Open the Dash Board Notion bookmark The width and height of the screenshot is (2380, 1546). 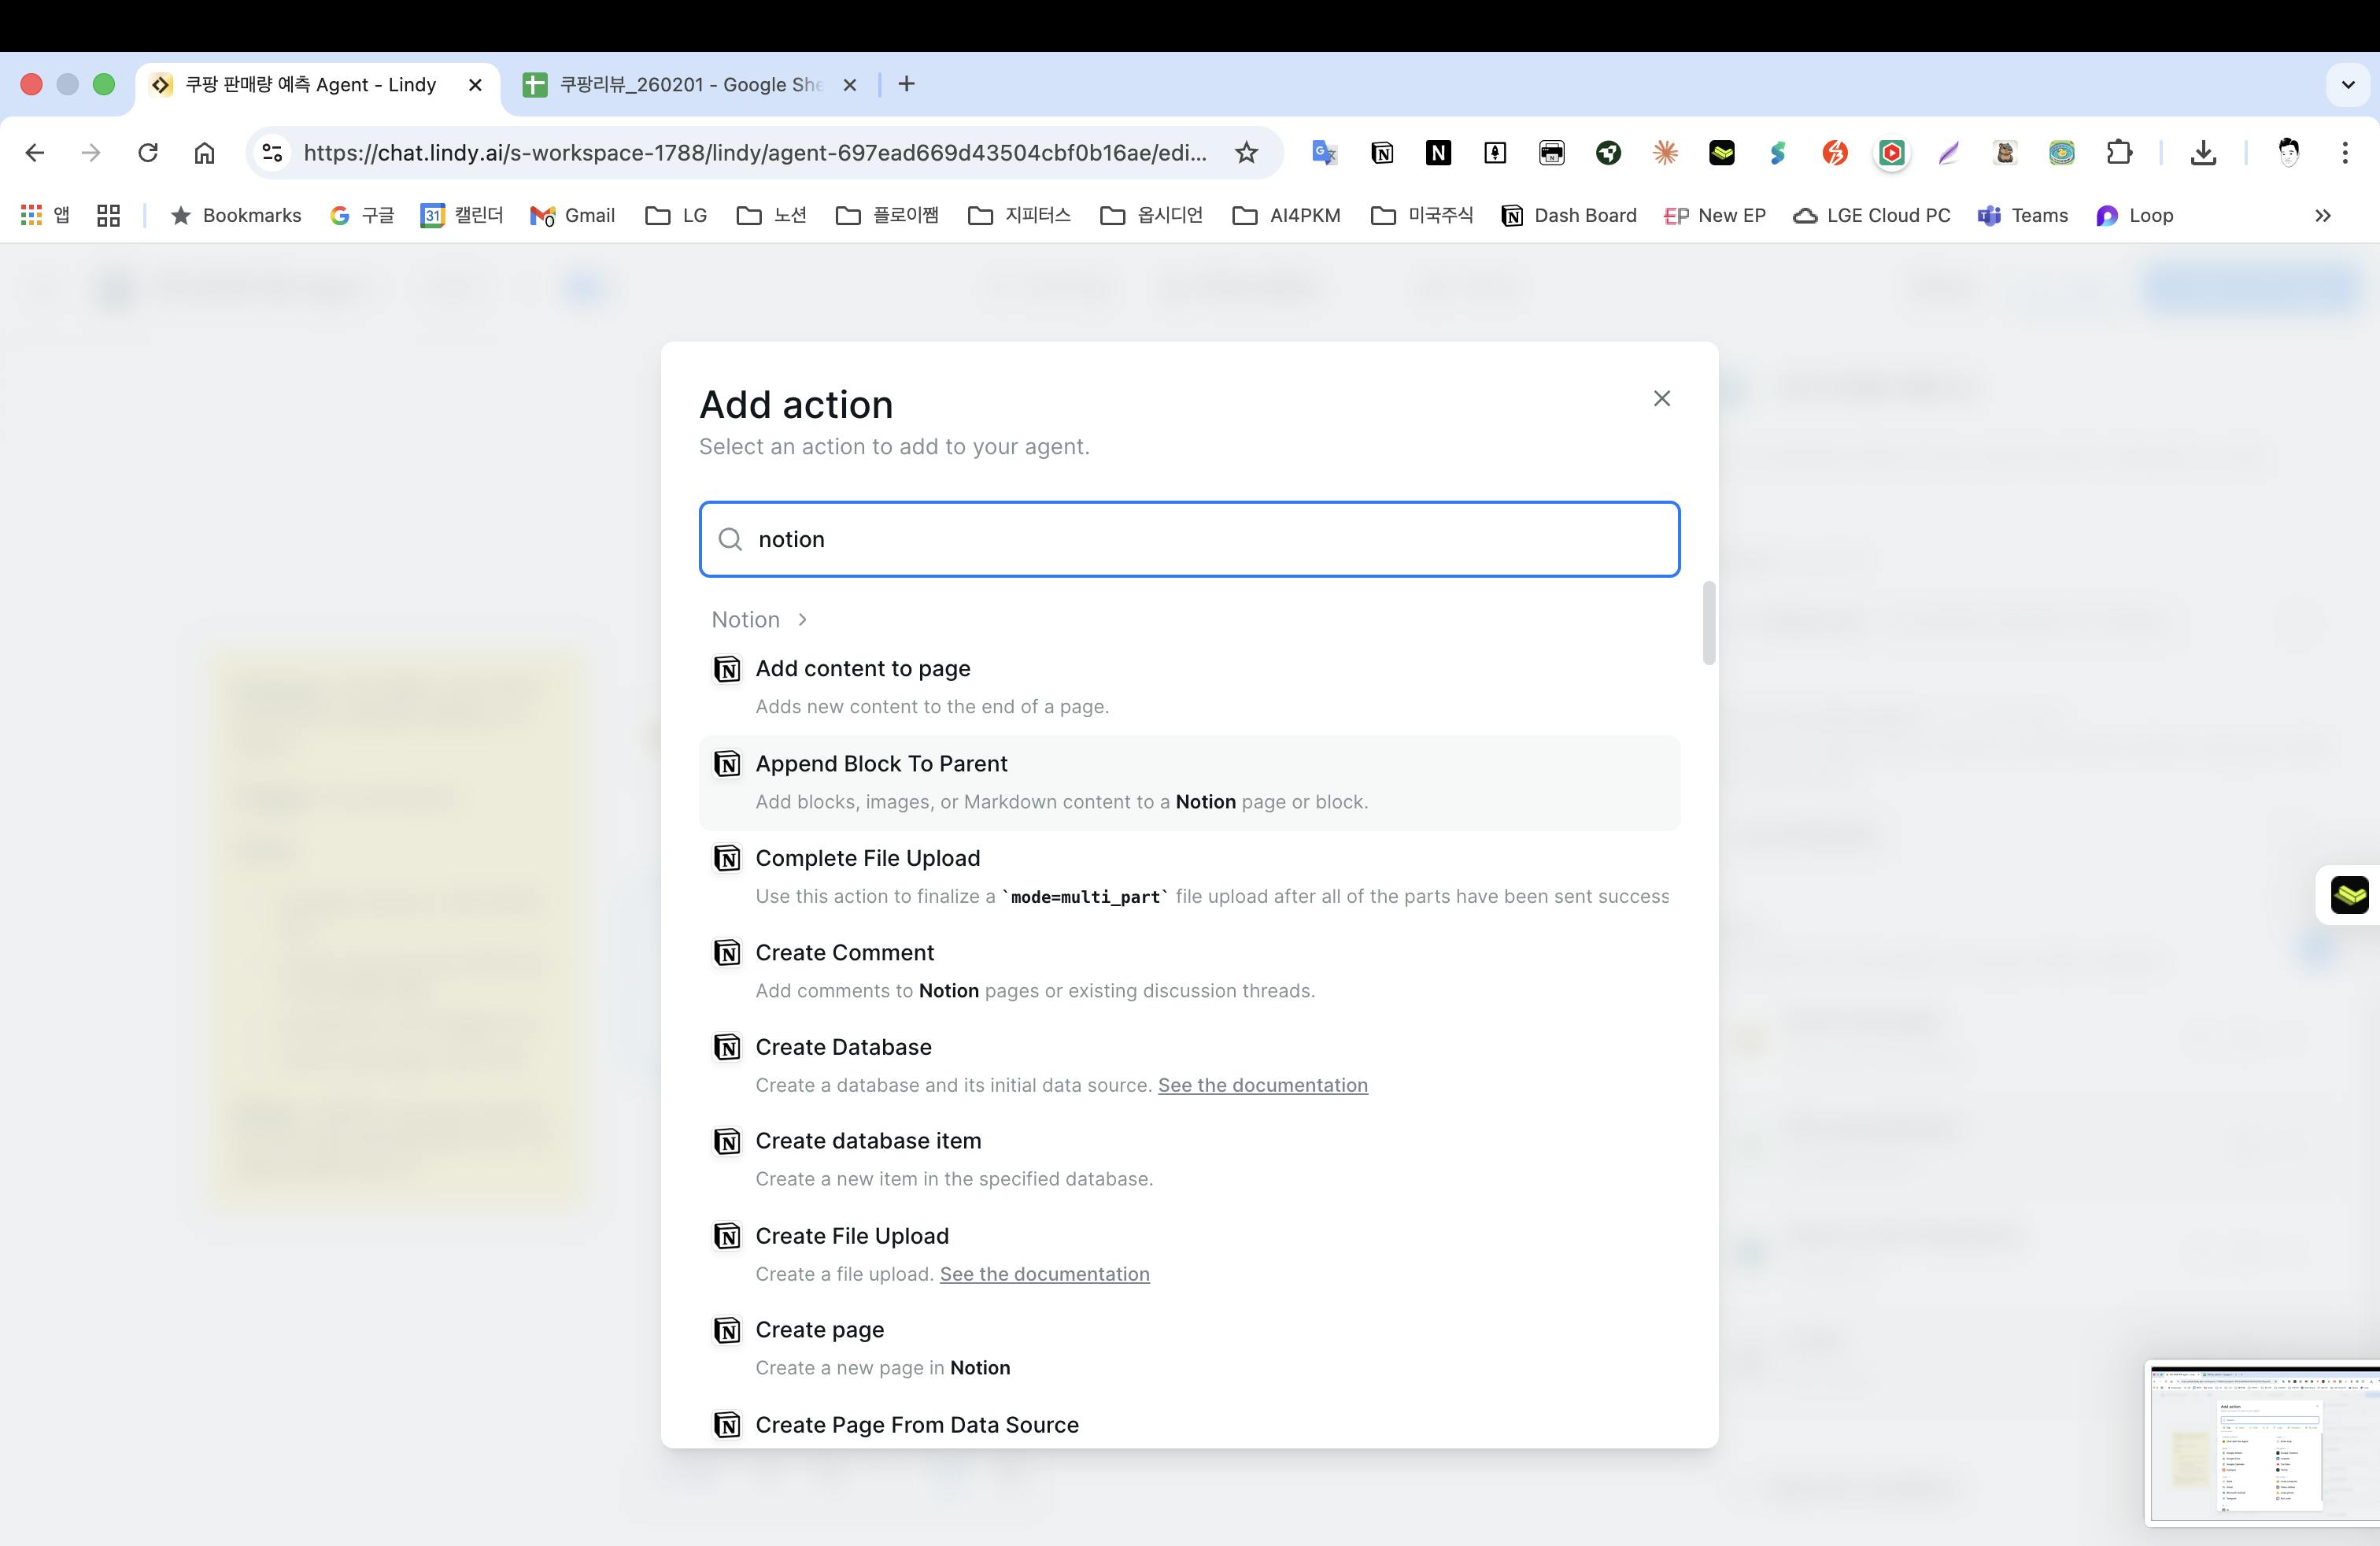(x=1568, y=216)
